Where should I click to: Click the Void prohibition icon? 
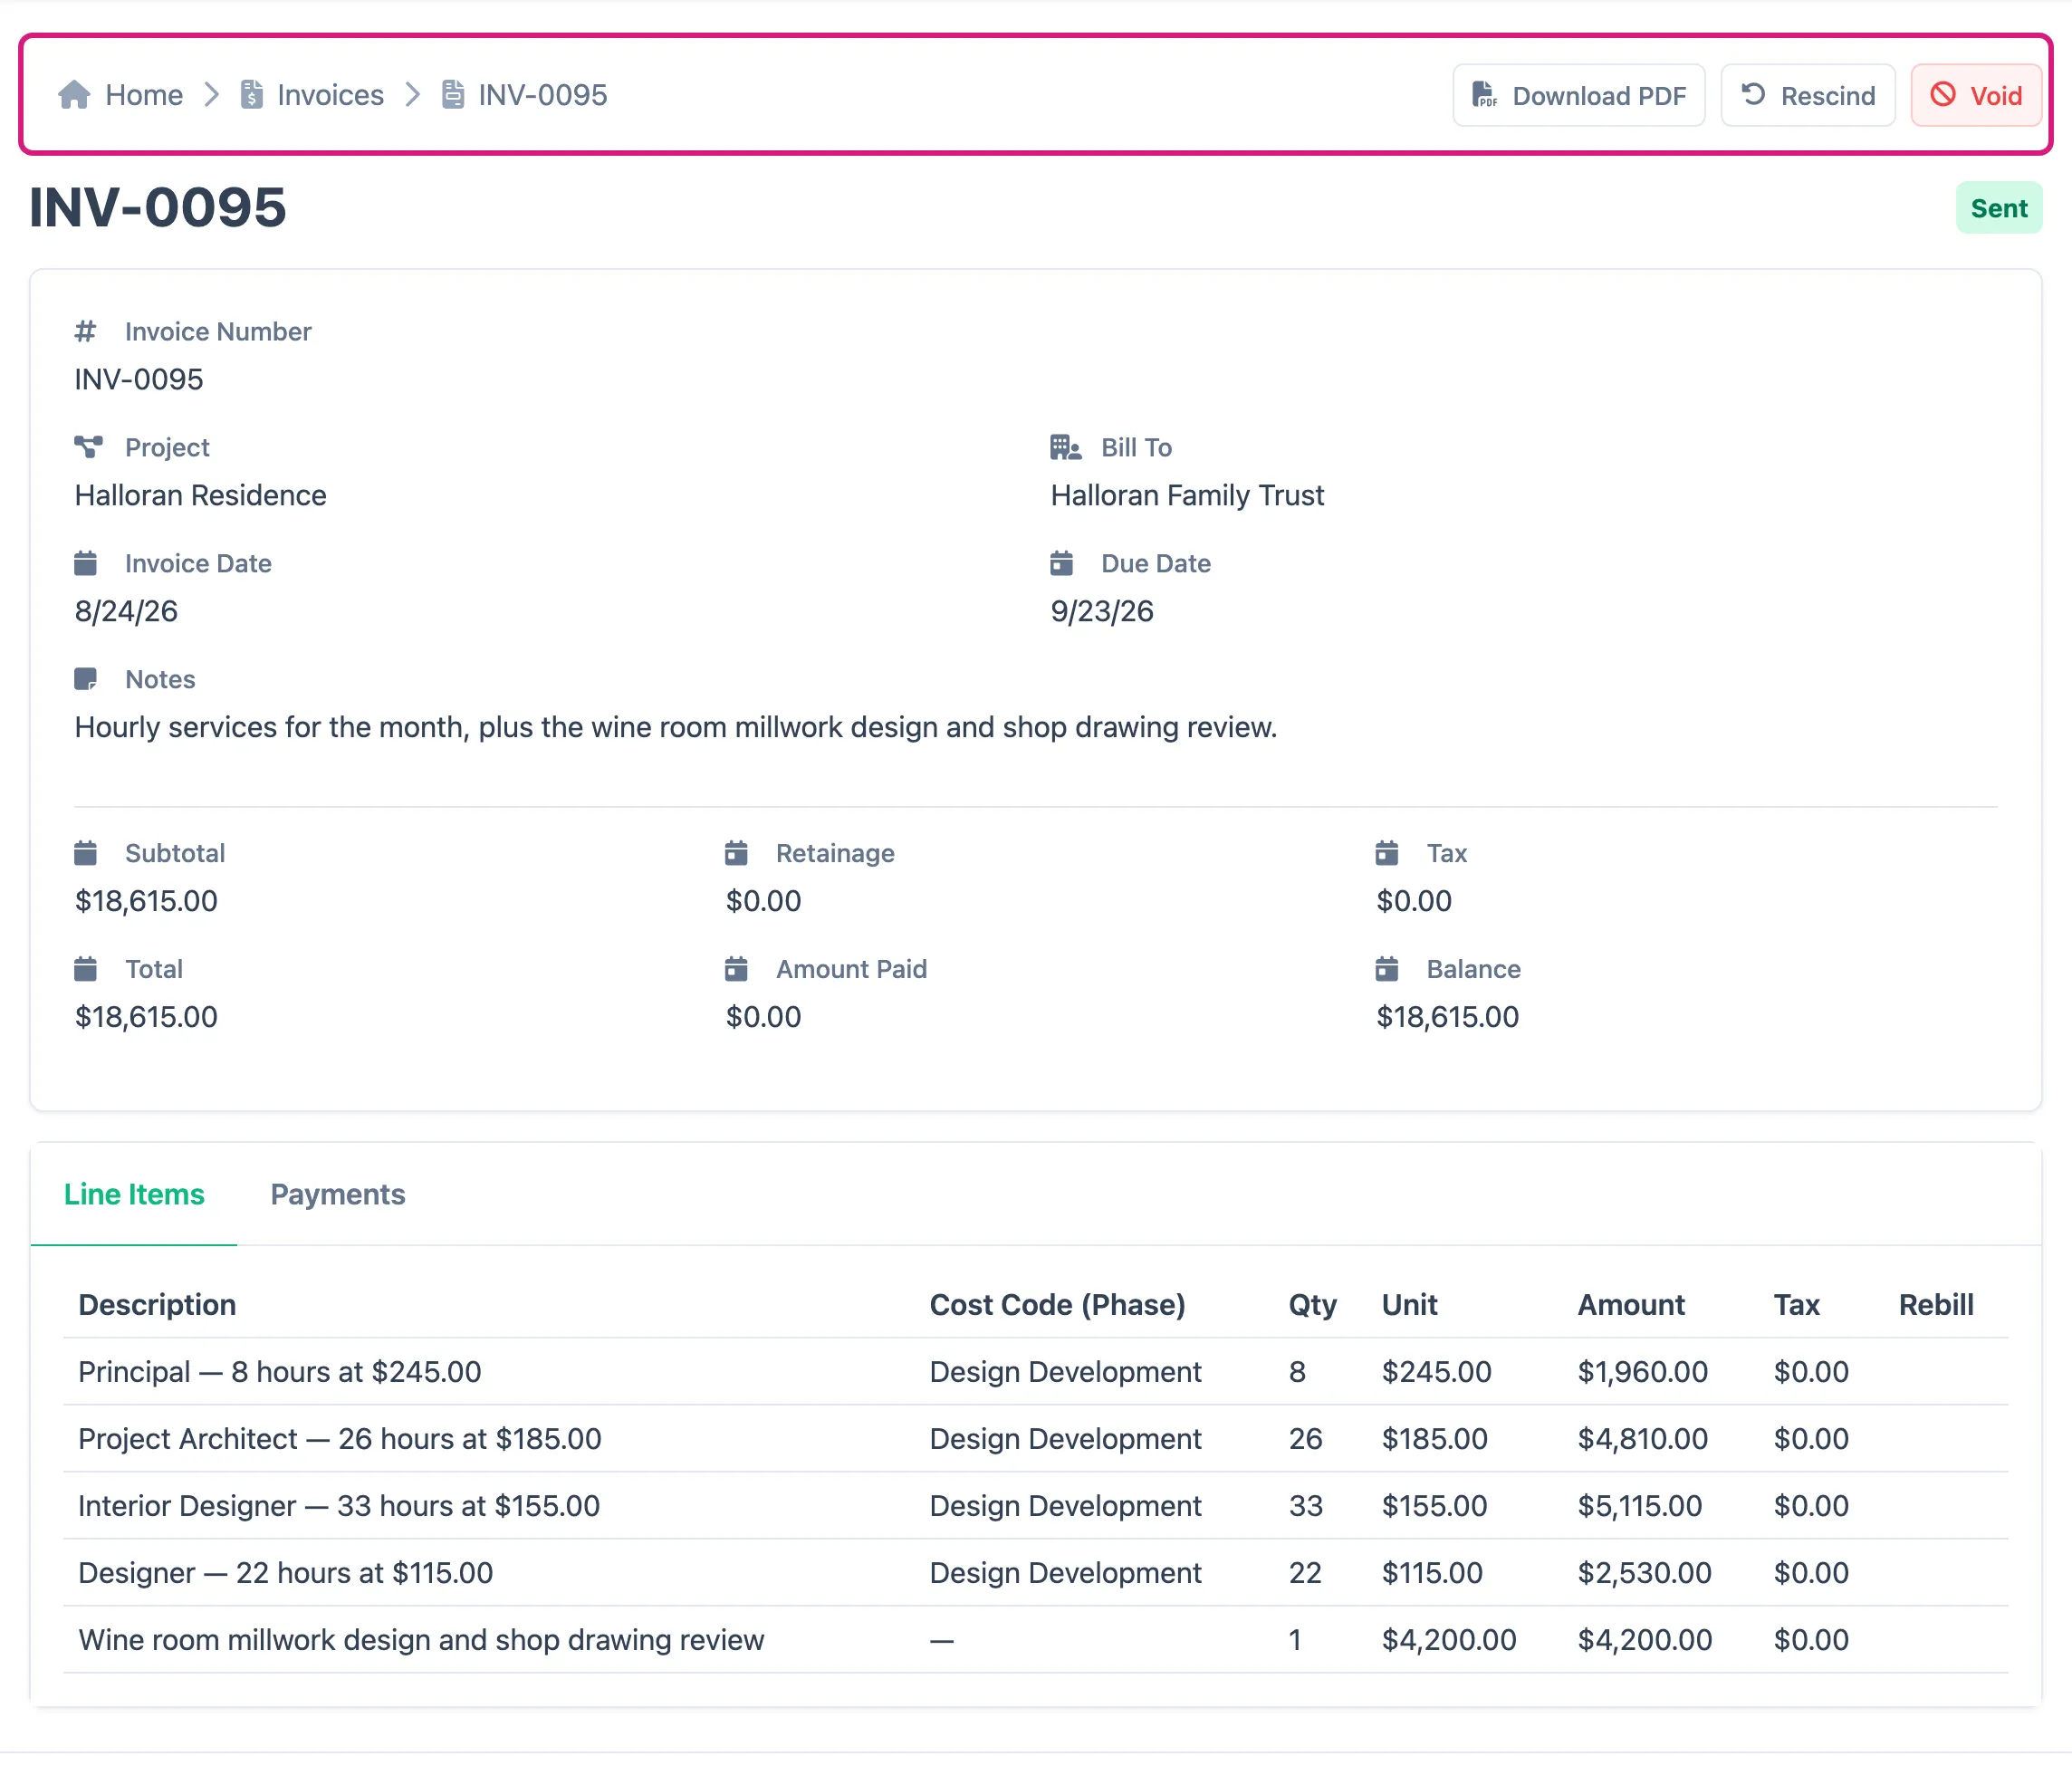(x=1943, y=94)
